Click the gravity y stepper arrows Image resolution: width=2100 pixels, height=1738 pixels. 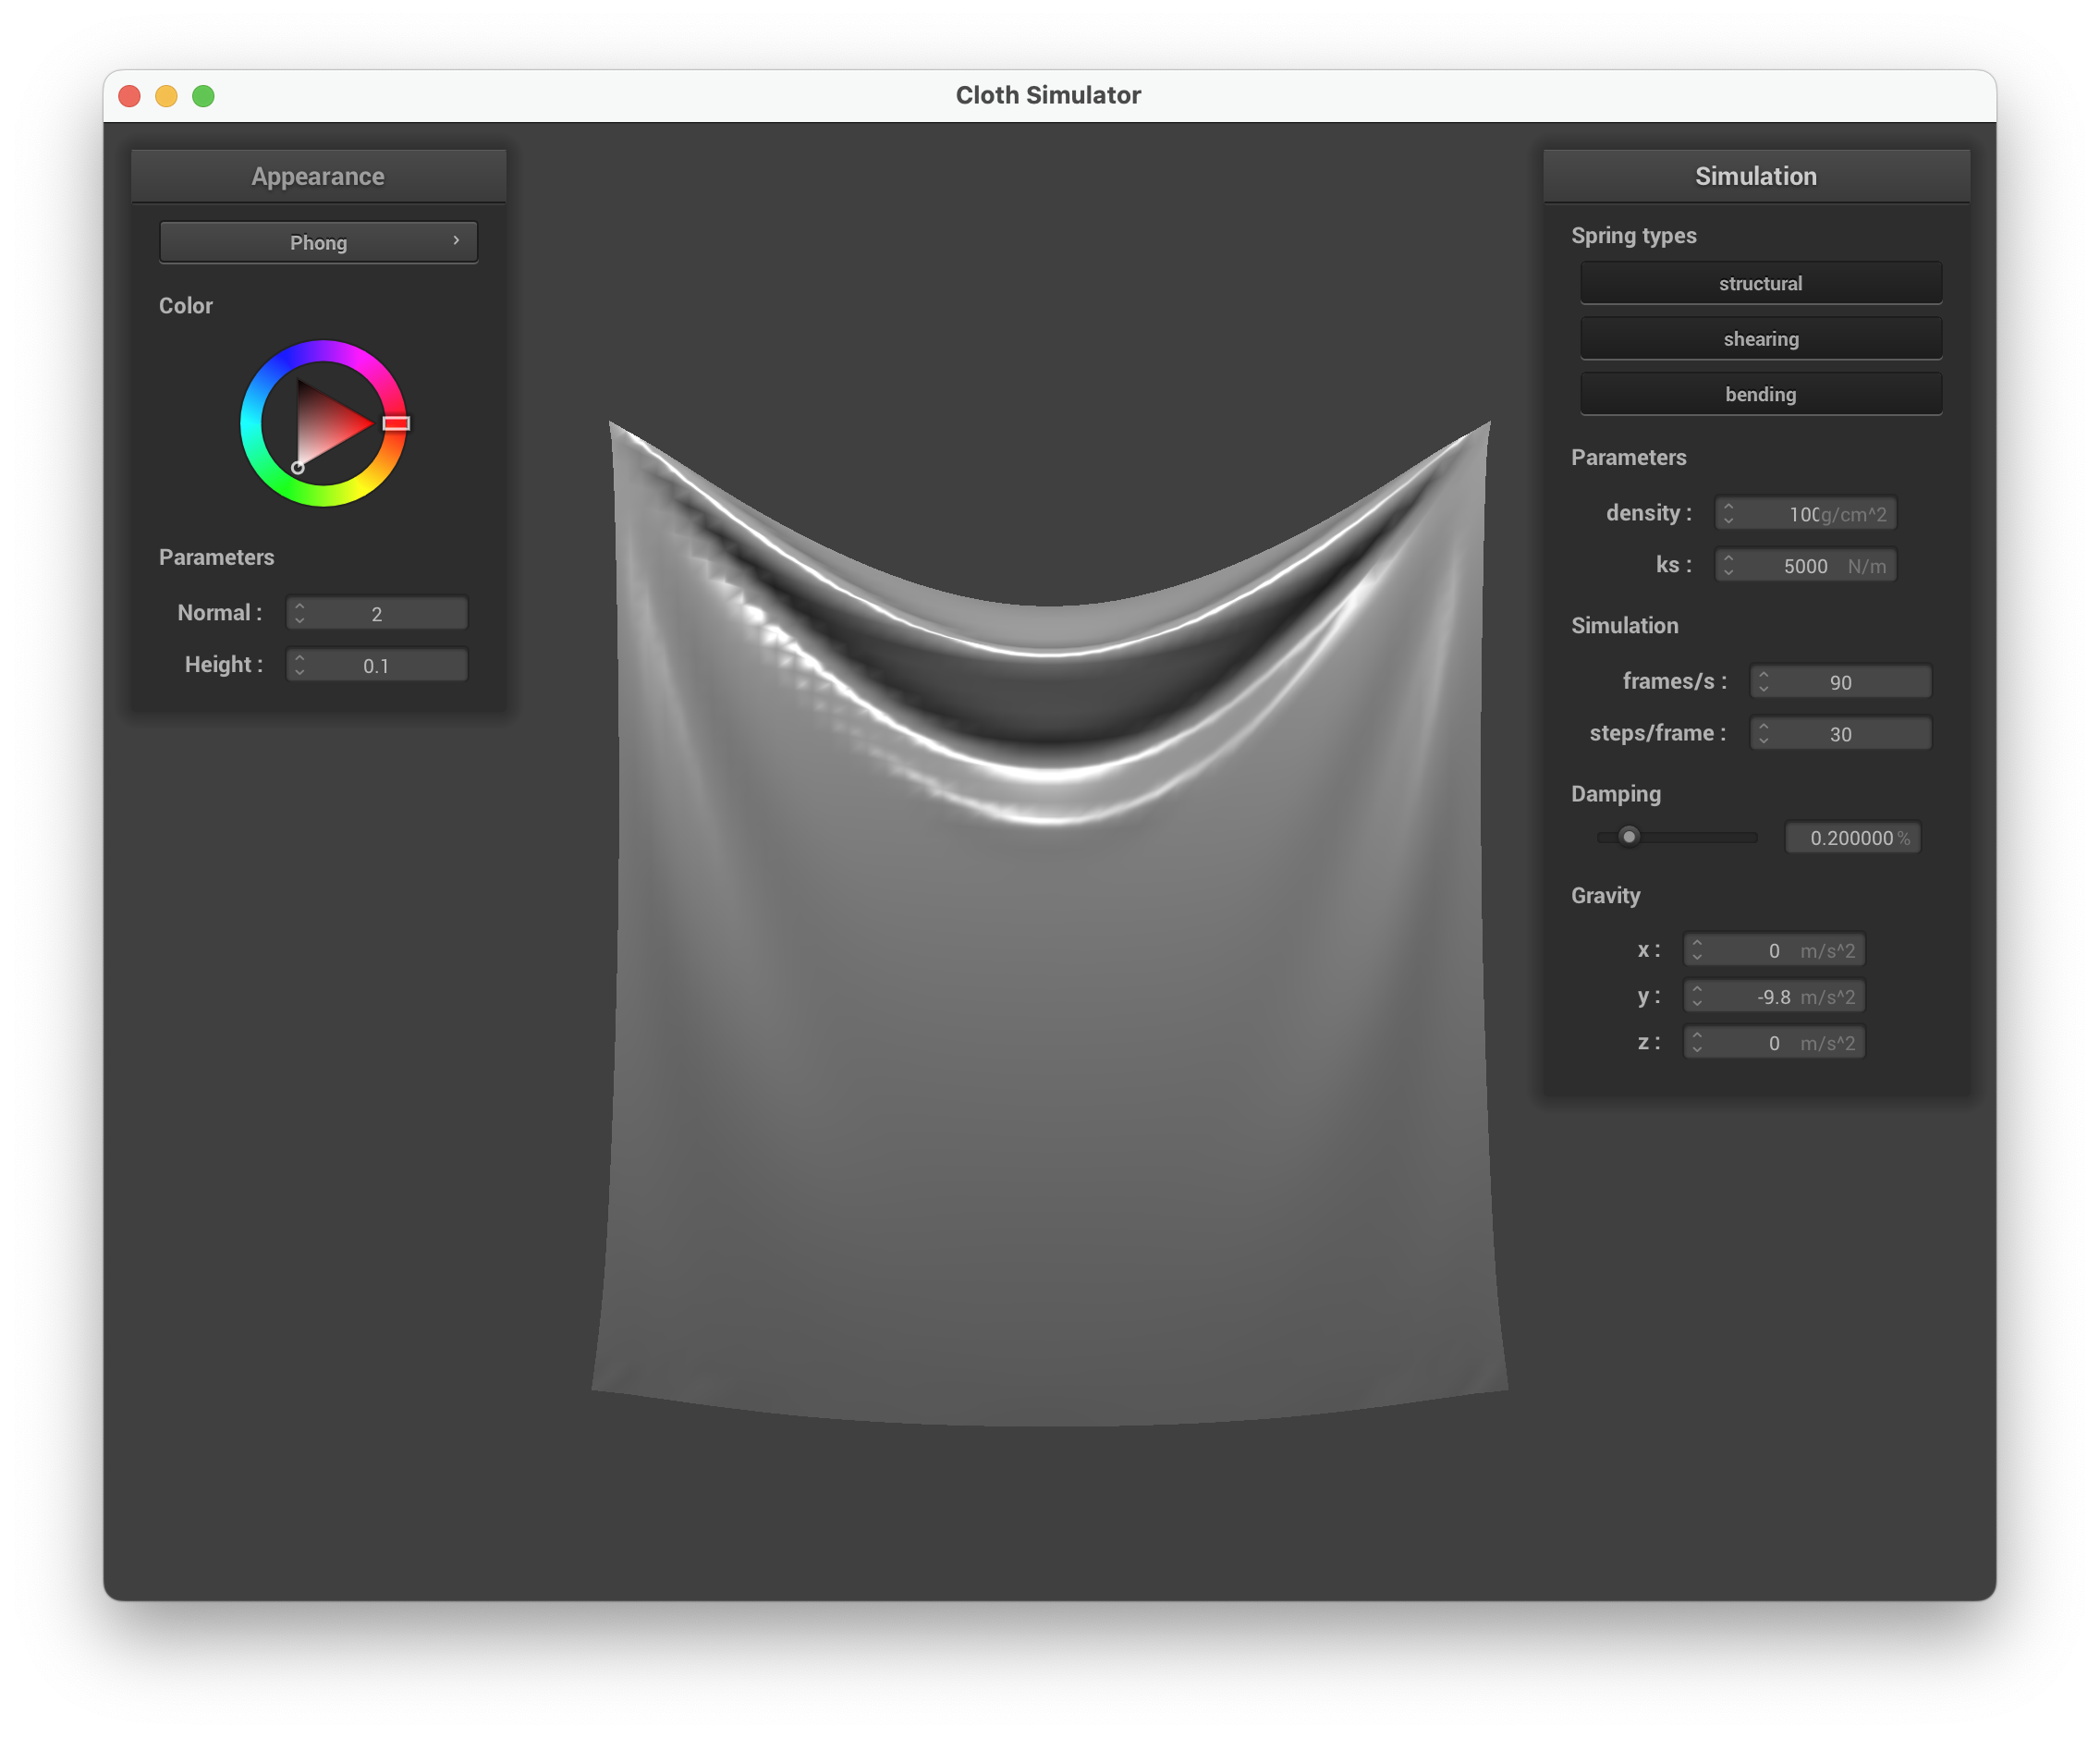point(1696,996)
